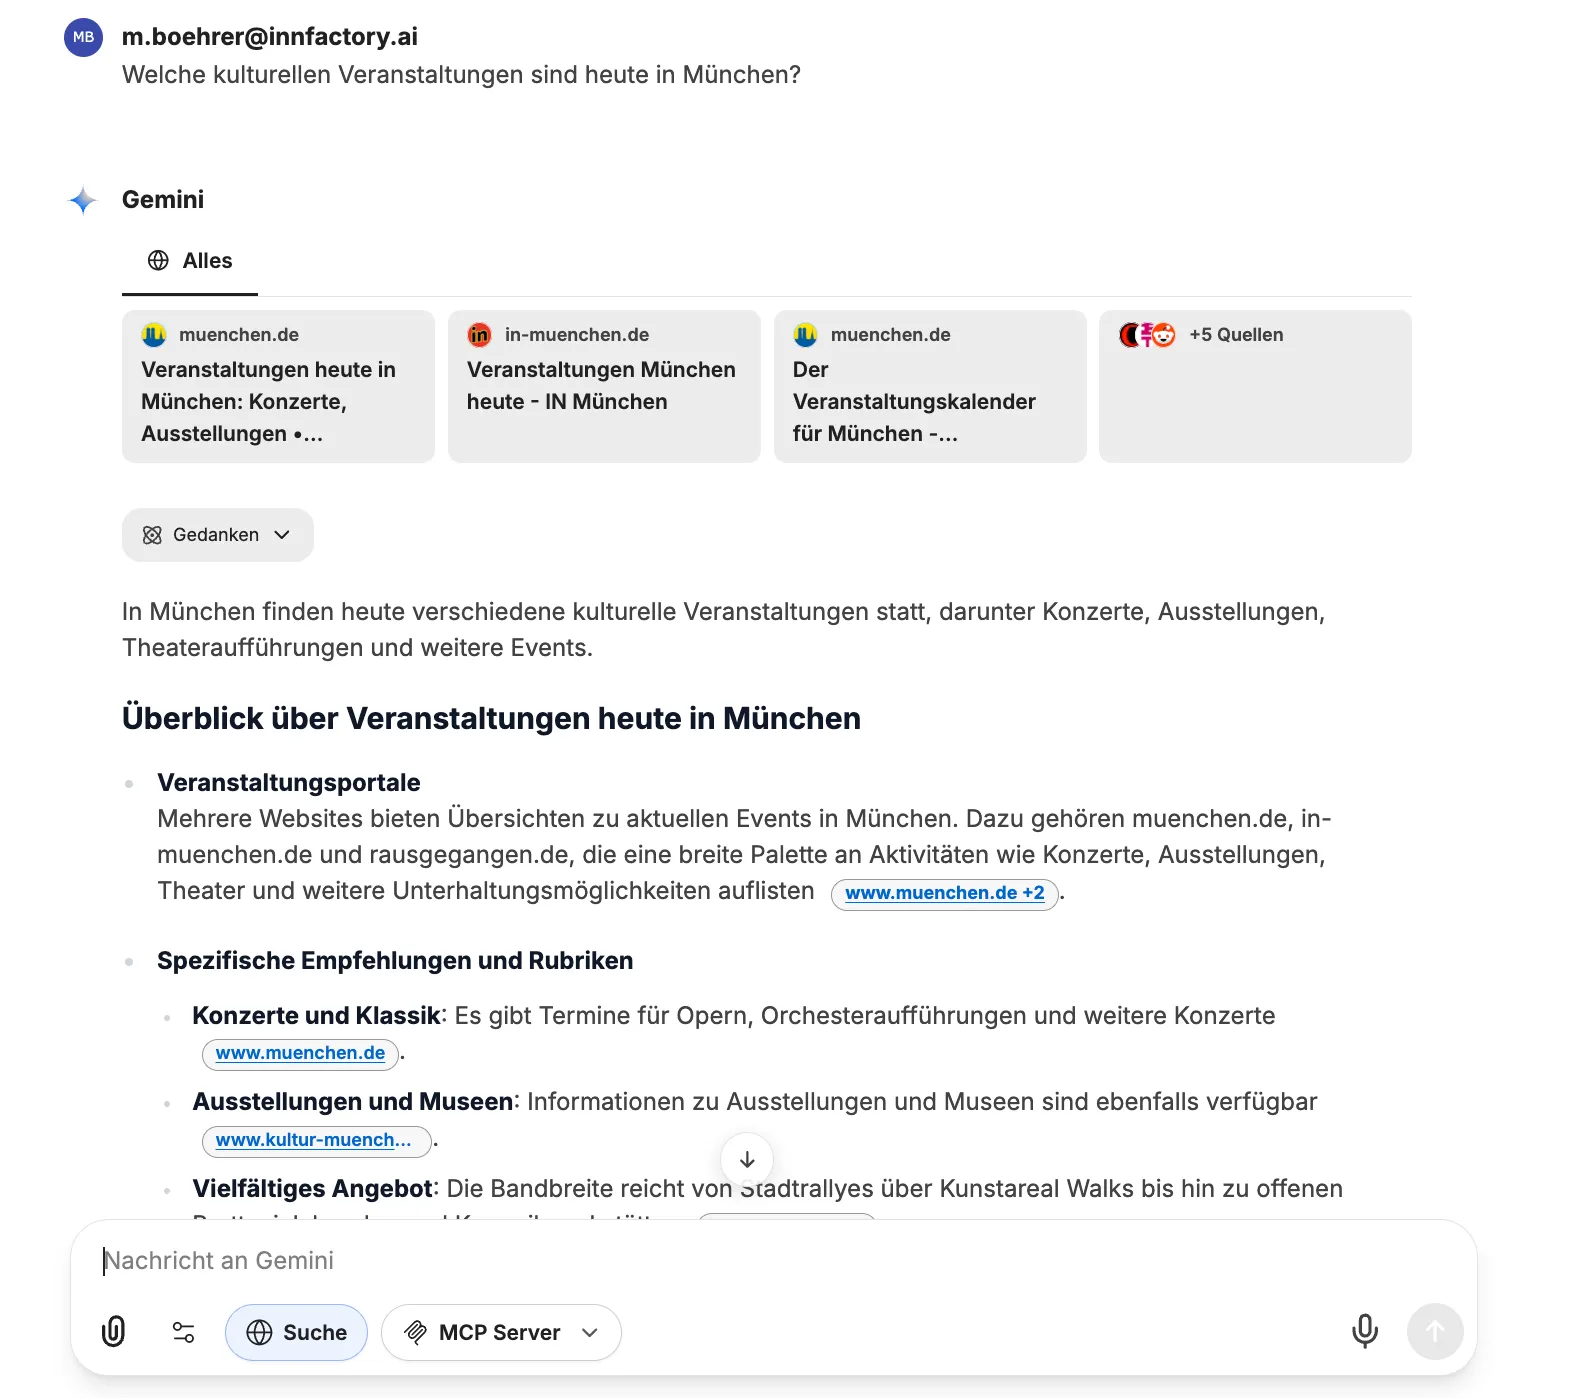The width and height of the screenshot is (1578, 1398).
Task: Click the www.muenchen.de link under Konzerte
Action: [300, 1053]
